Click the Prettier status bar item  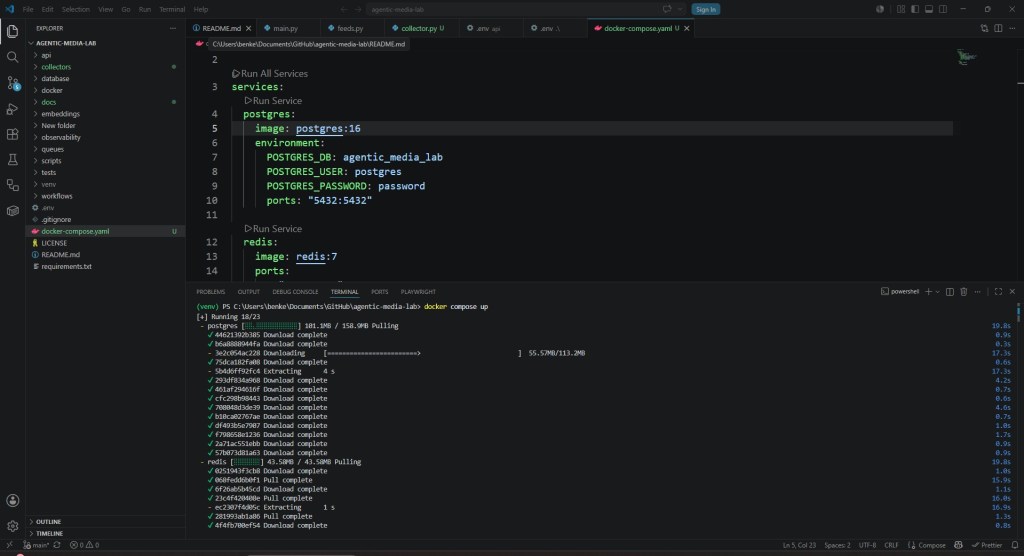(987, 545)
